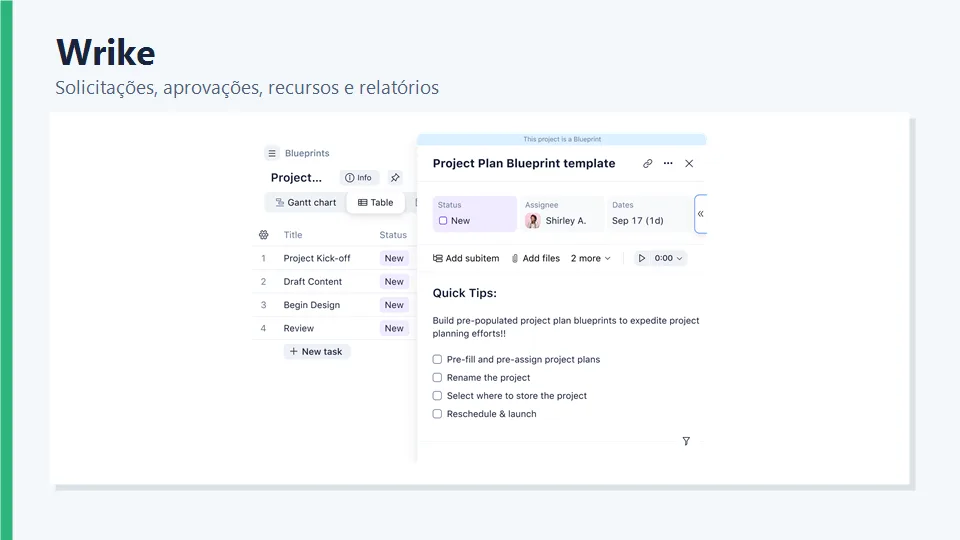Open the 0:00 timer dropdown
The image size is (960, 540).
pos(669,258)
